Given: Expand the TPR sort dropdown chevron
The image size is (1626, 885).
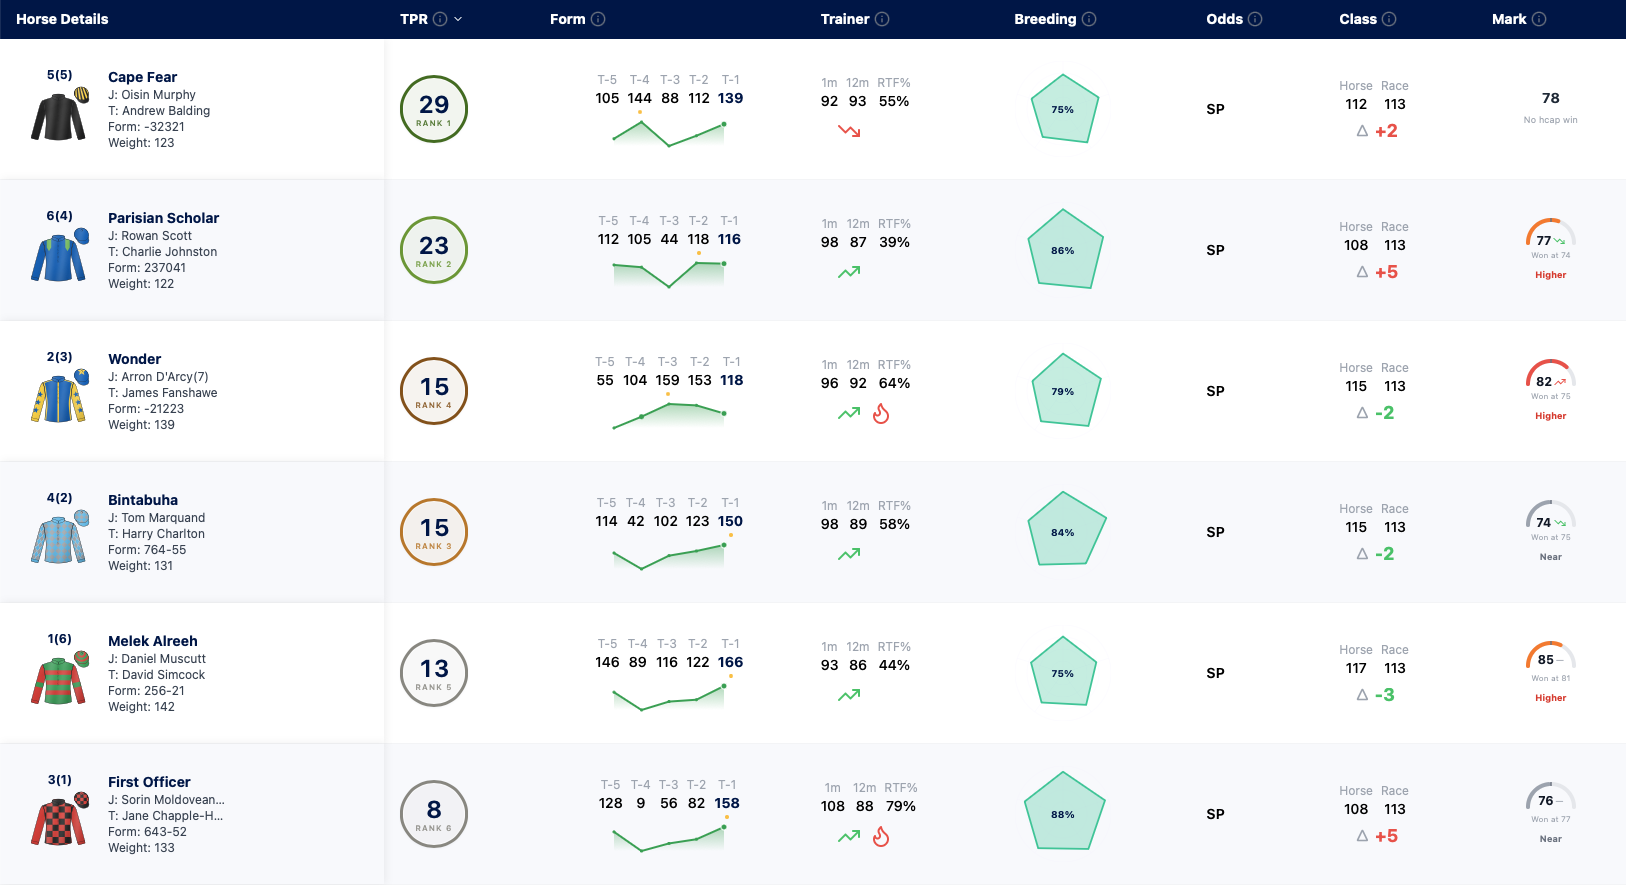Looking at the screenshot, I should click(458, 19).
